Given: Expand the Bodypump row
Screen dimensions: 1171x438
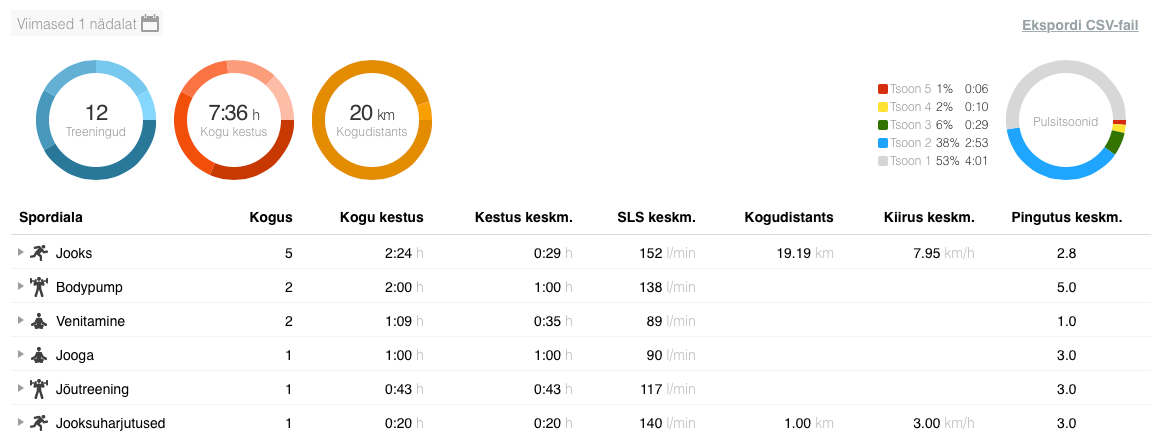Looking at the screenshot, I should [21, 287].
